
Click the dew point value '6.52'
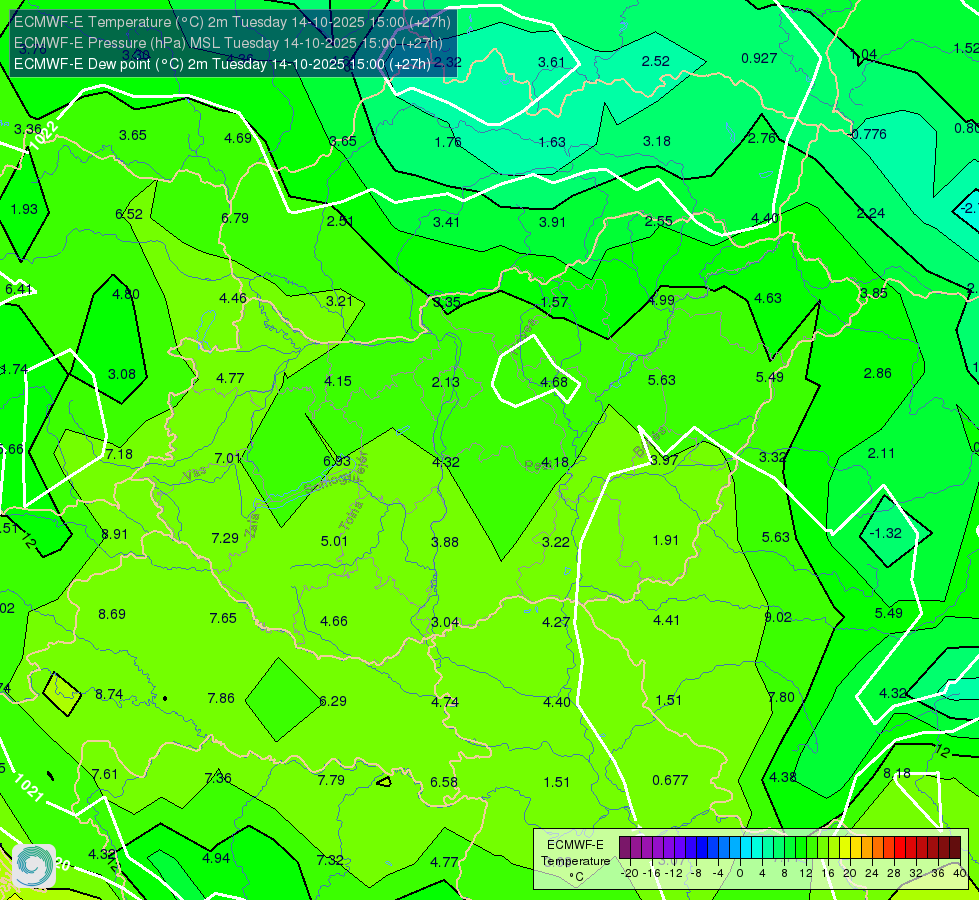pyautogui.click(x=129, y=214)
